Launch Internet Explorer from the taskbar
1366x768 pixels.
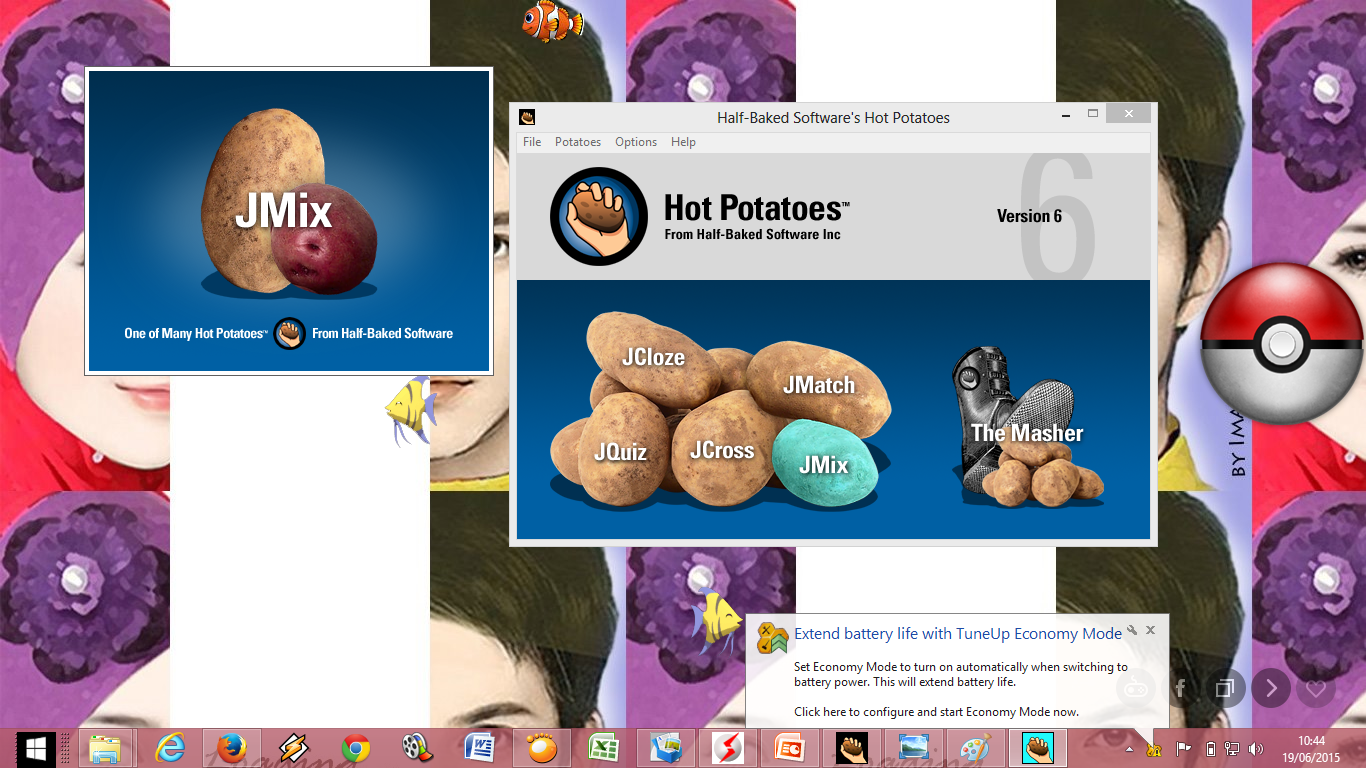tap(169, 748)
